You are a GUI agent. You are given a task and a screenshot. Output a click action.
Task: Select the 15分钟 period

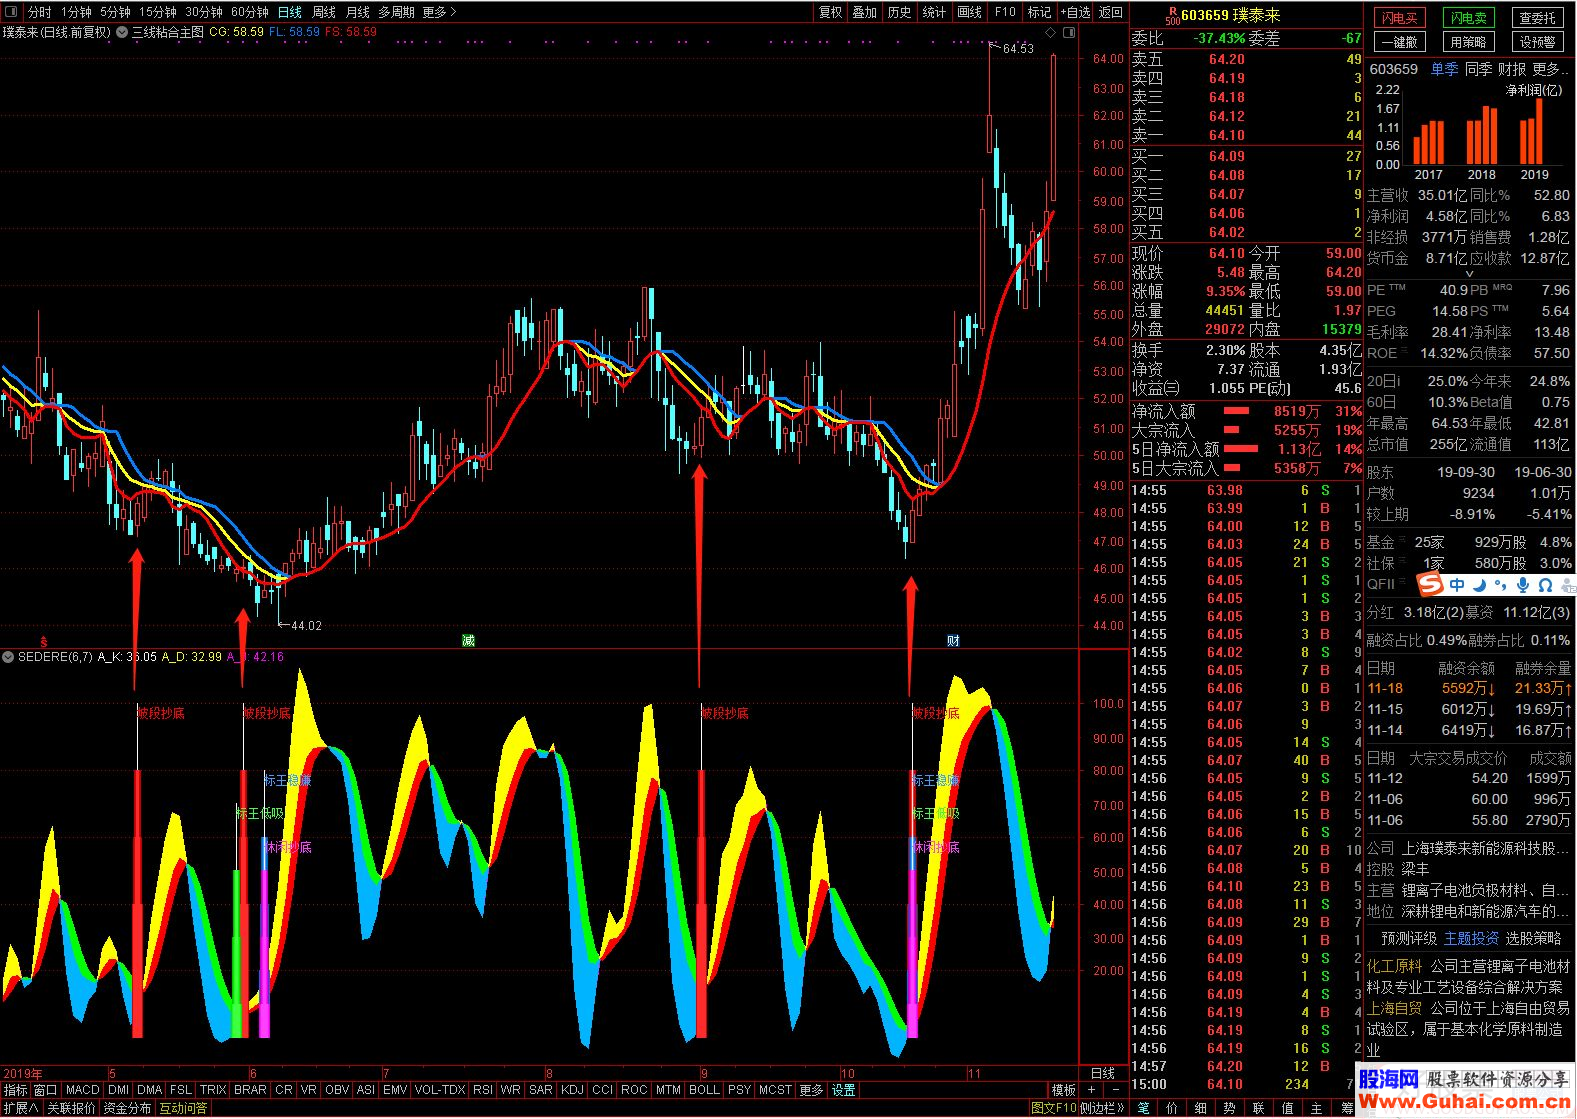158,12
